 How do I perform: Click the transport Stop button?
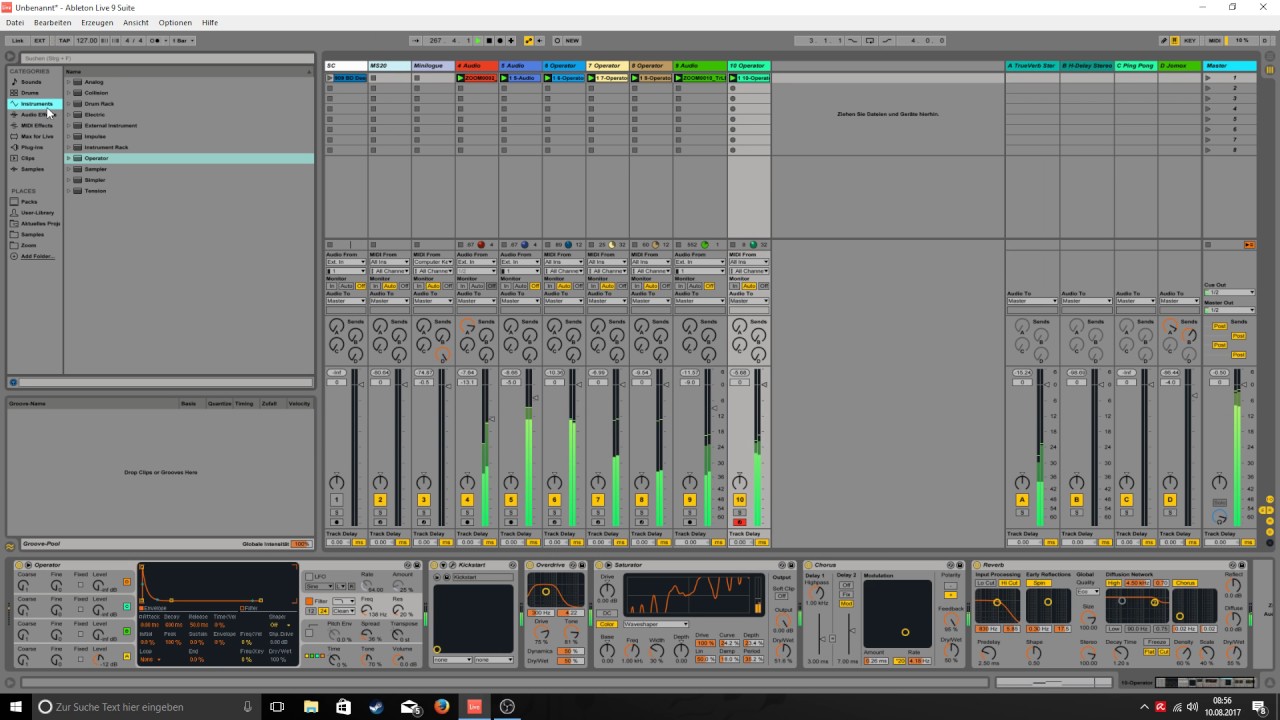[x=489, y=41]
